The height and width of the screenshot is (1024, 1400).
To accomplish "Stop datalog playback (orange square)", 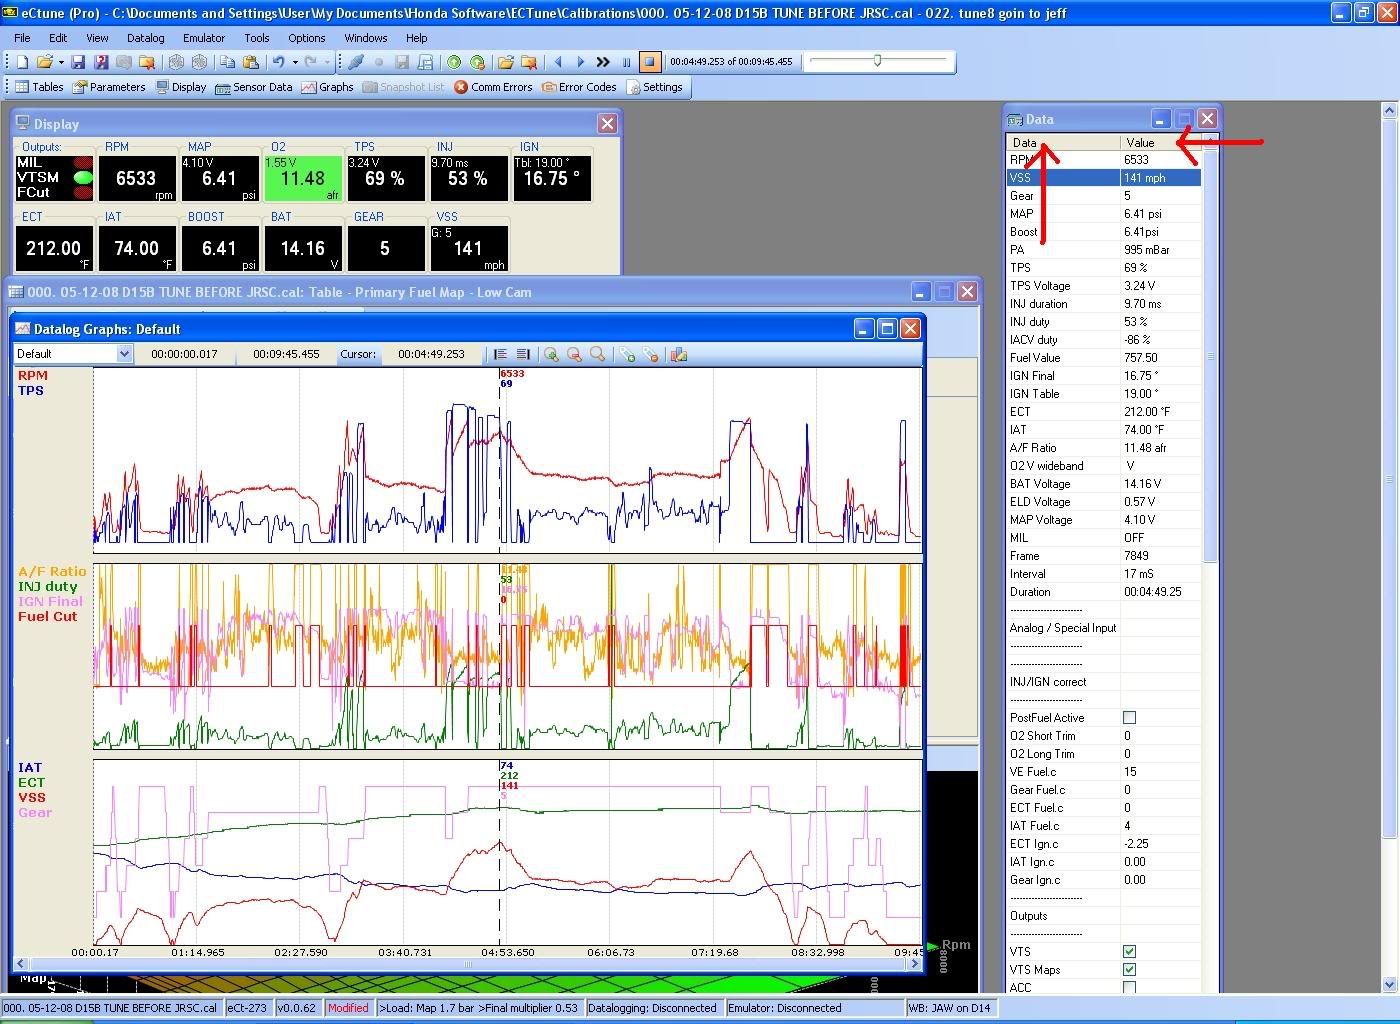I will (x=650, y=62).
